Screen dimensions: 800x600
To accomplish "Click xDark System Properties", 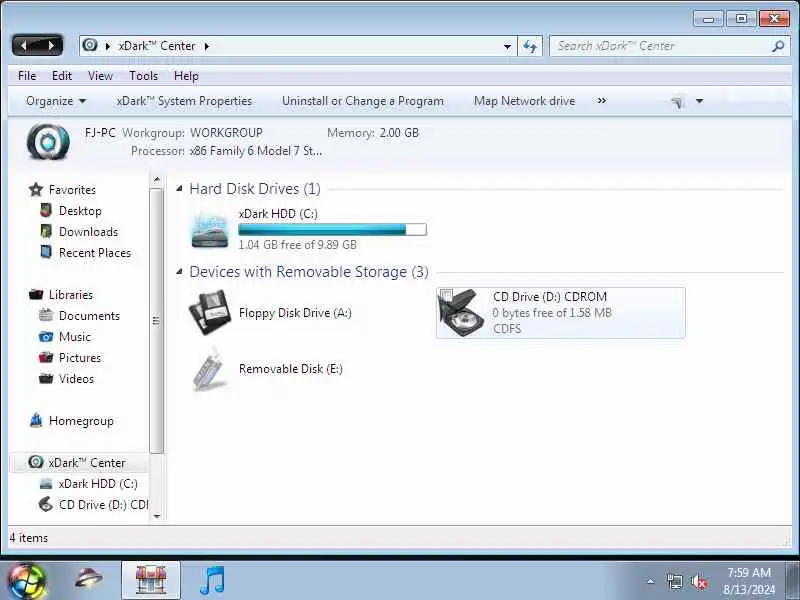I will click(184, 101).
